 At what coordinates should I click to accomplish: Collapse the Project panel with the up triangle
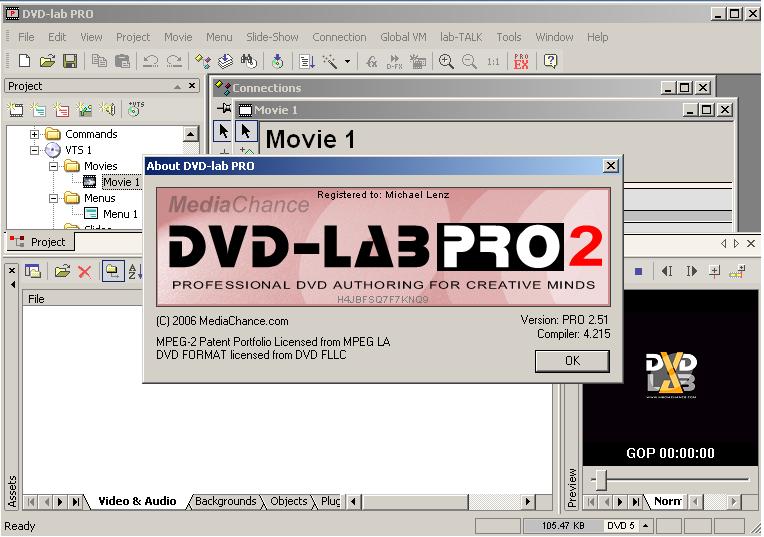(177, 87)
